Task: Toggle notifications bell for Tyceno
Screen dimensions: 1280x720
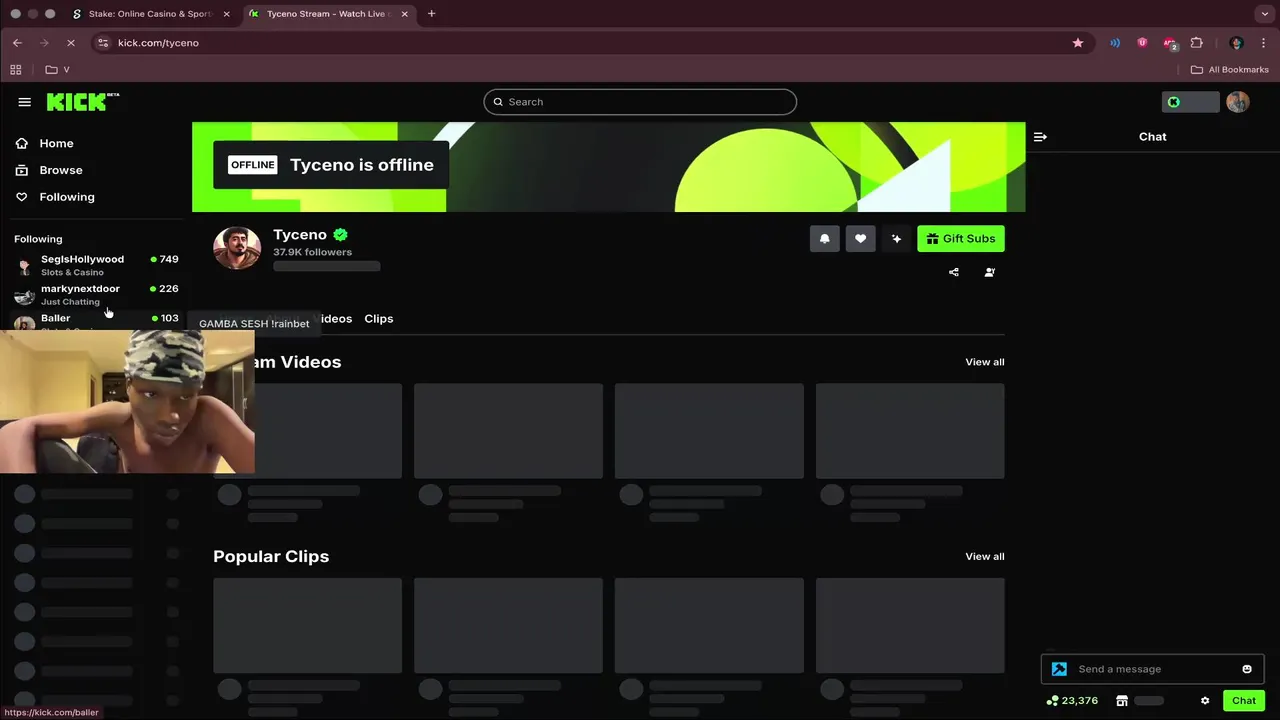Action: (824, 239)
